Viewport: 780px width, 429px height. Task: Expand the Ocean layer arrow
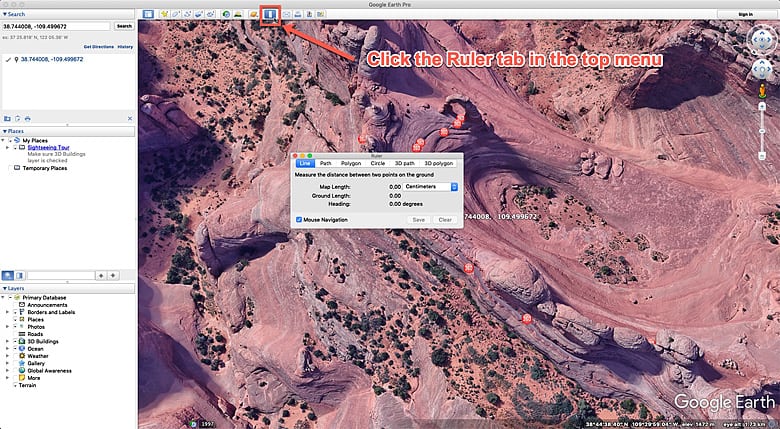coord(7,349)
